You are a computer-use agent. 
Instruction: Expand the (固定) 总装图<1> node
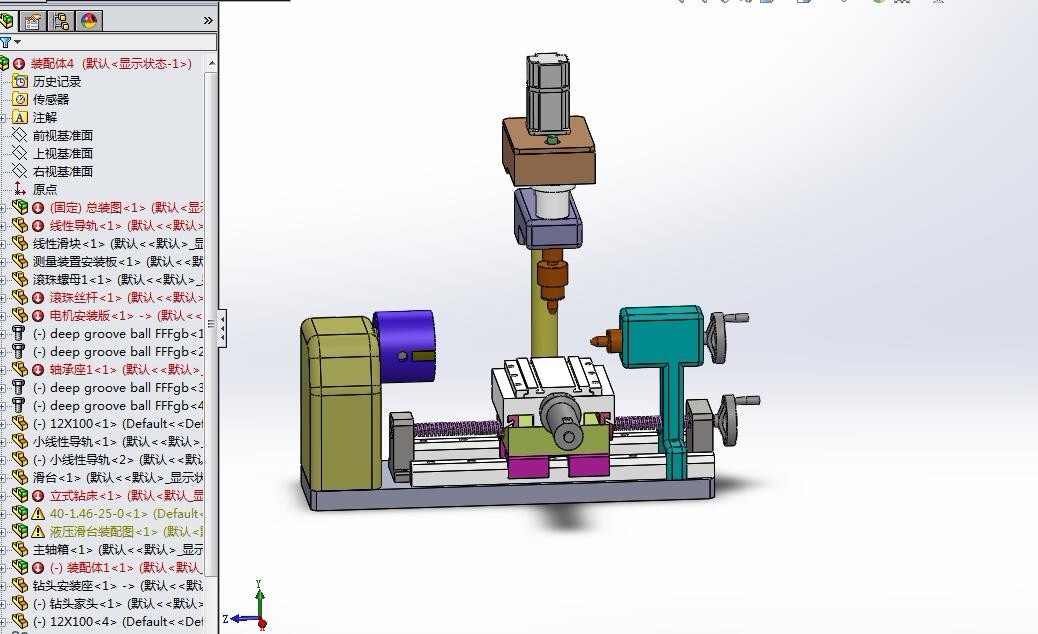[3, 208]
